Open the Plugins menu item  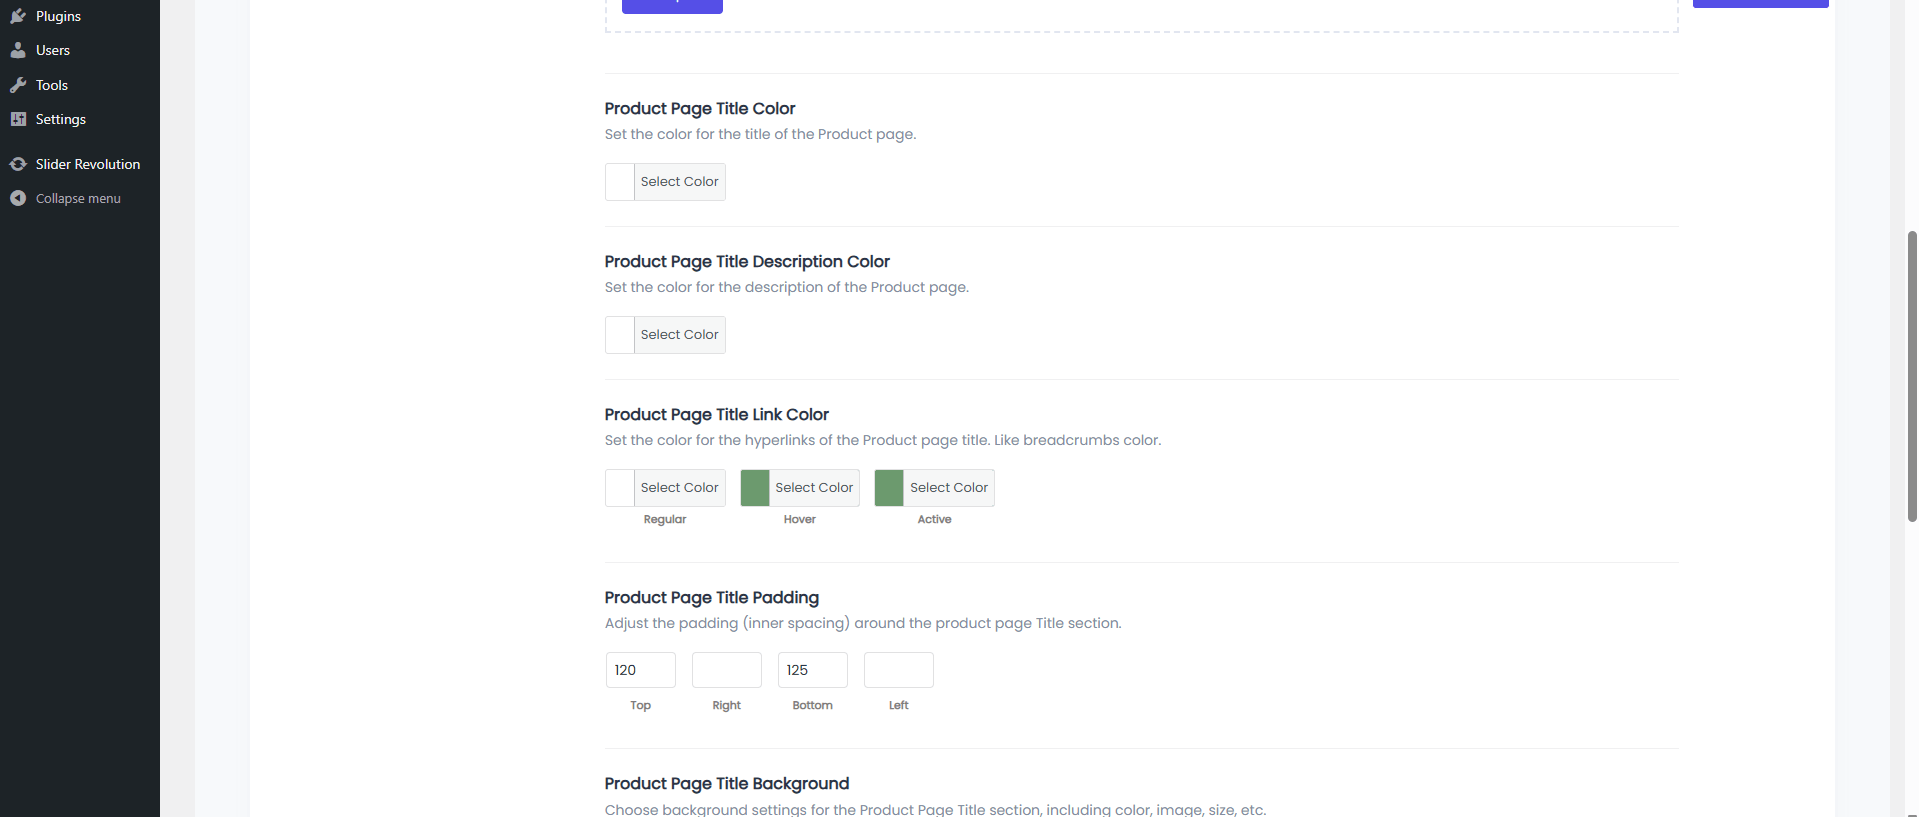point(58,16)
